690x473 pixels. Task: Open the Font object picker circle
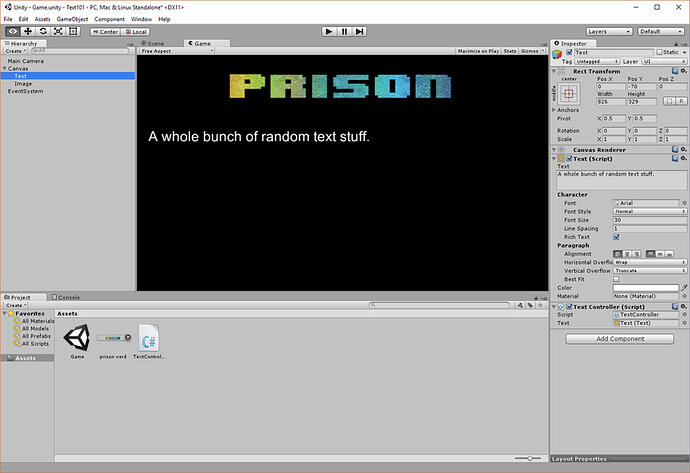pos(684,203)
